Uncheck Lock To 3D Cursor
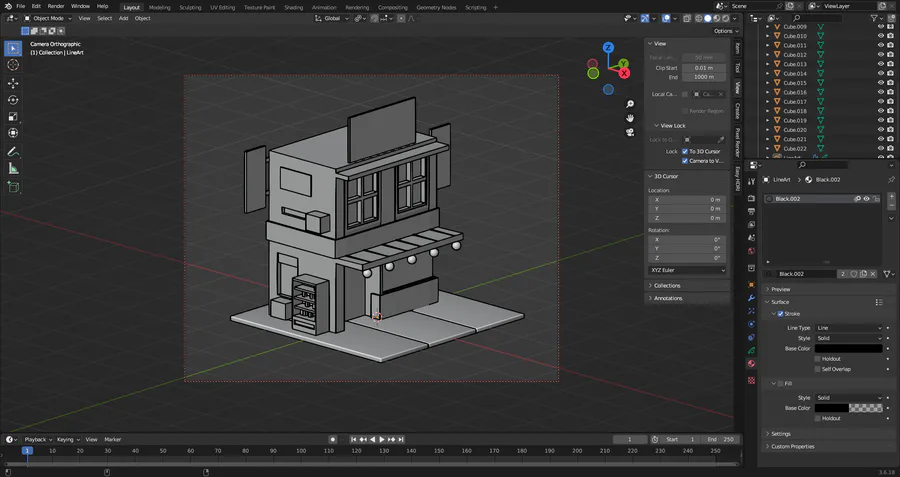 685,151
